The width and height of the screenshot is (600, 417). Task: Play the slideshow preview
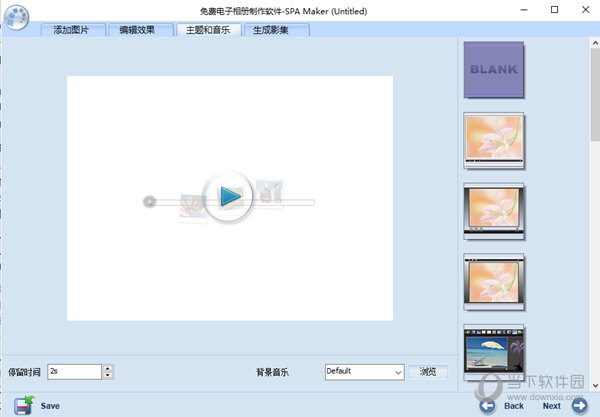coord(228,197)
